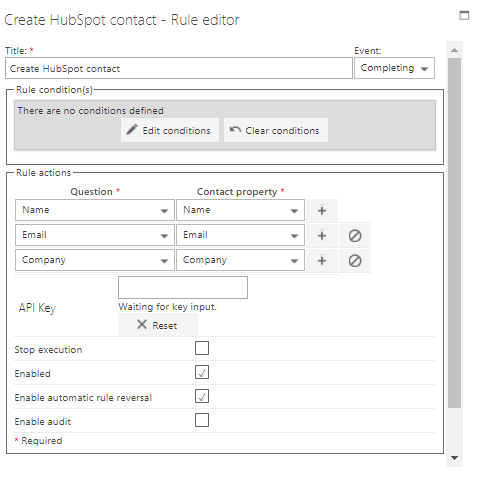Click the 'Enable audit' label

(x=43, y=422)
